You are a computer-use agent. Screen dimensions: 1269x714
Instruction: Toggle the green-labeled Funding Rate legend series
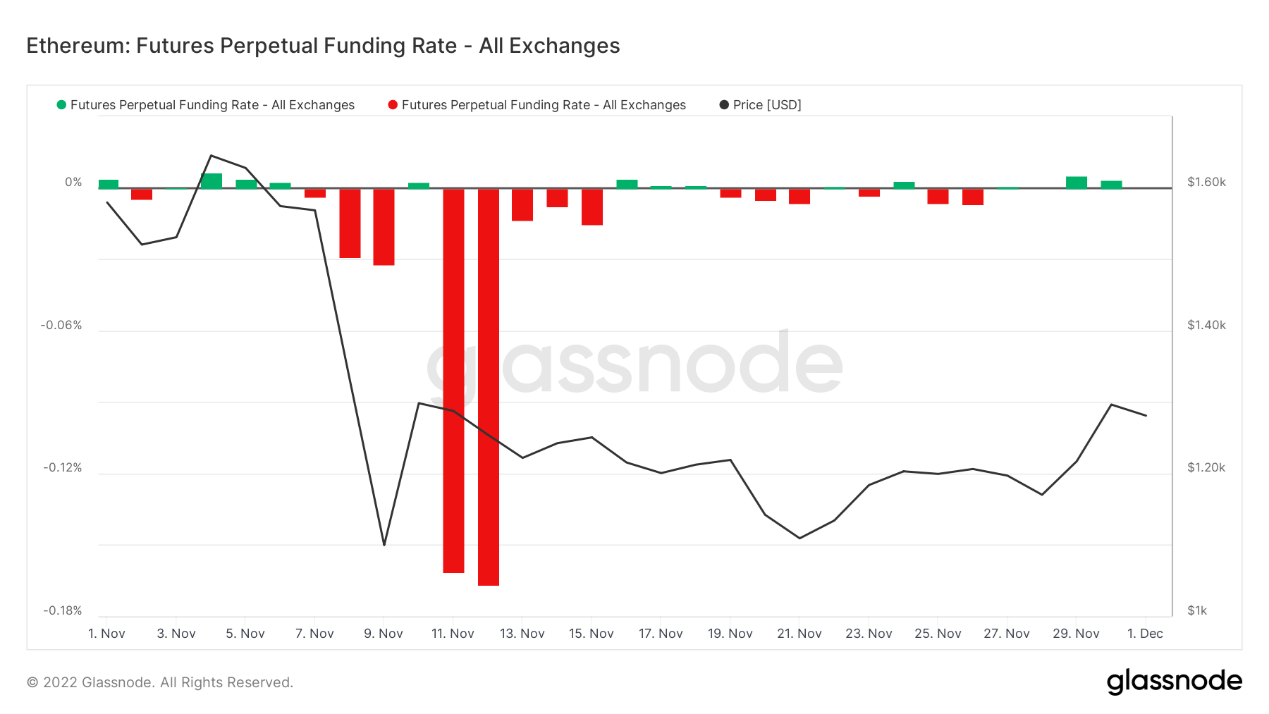212,105
